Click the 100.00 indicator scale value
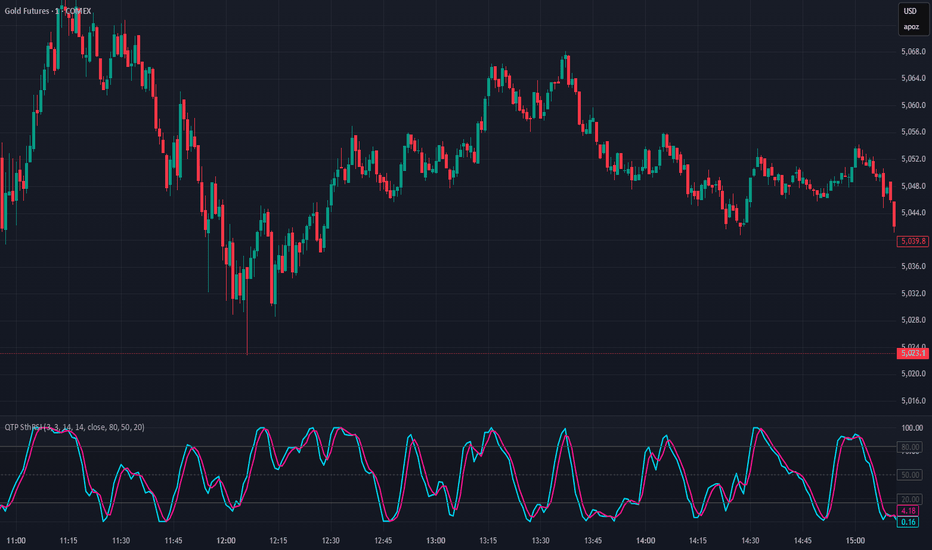 click(912, 428)
